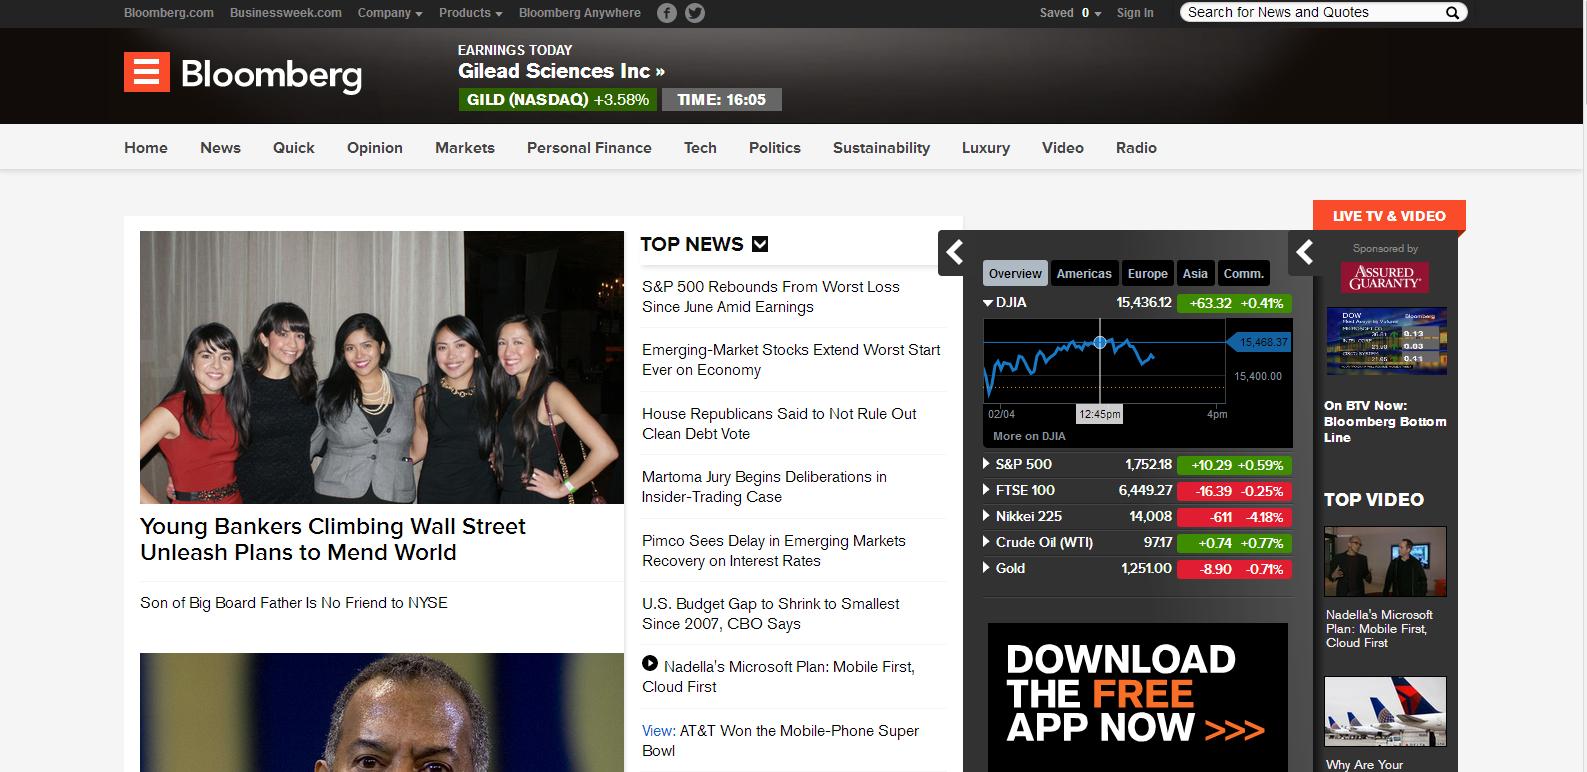Collapse the market data panel arrow
The width and height of the screenshot is (1587, 772).
point(954,252)
